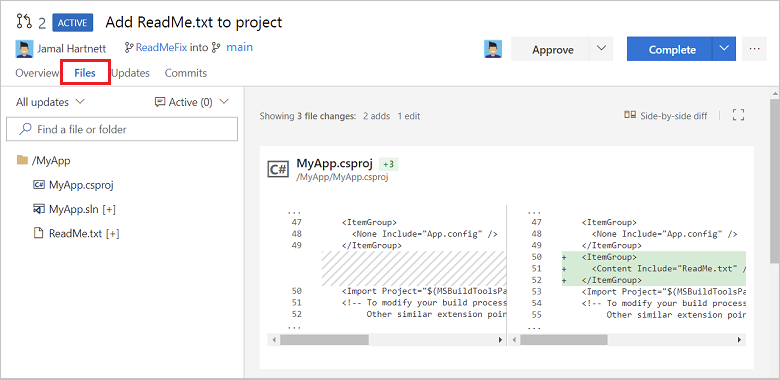Screen dimensions: 780x380
Task: Open the ReadMeFix branch link
Action: (x=161, y=48)
